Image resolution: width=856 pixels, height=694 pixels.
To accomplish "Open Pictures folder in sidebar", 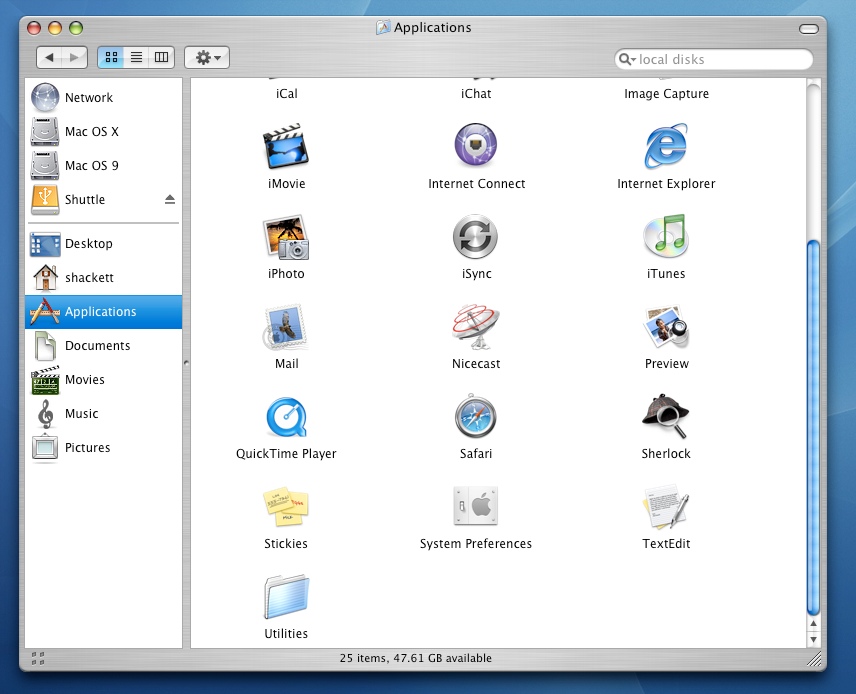I will click(103, 447).
